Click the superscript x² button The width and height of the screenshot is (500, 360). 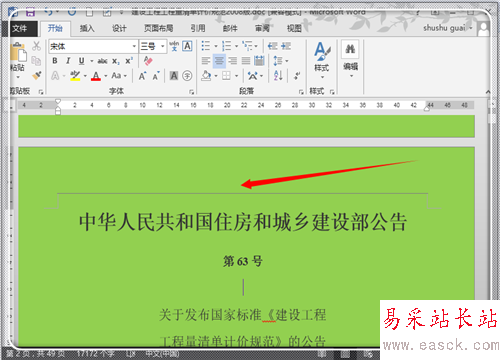(x=129, y=61)
